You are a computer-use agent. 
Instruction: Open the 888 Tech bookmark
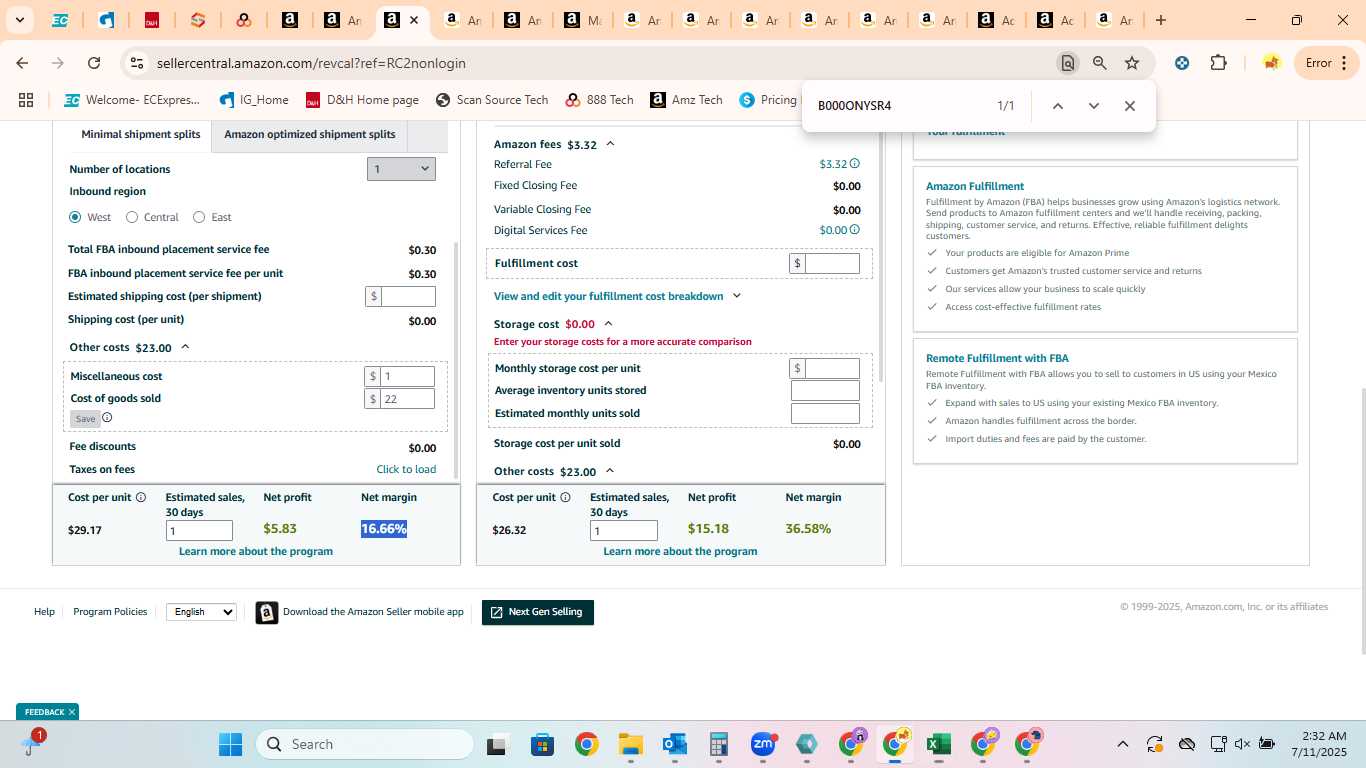tap(599, 100)
